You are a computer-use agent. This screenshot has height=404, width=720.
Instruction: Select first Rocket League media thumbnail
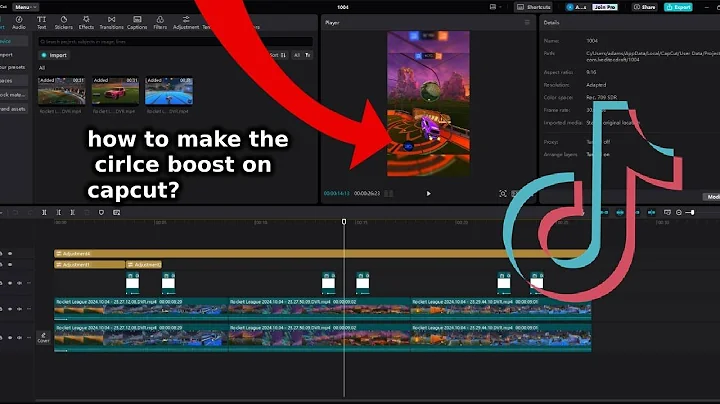[61, 91]
